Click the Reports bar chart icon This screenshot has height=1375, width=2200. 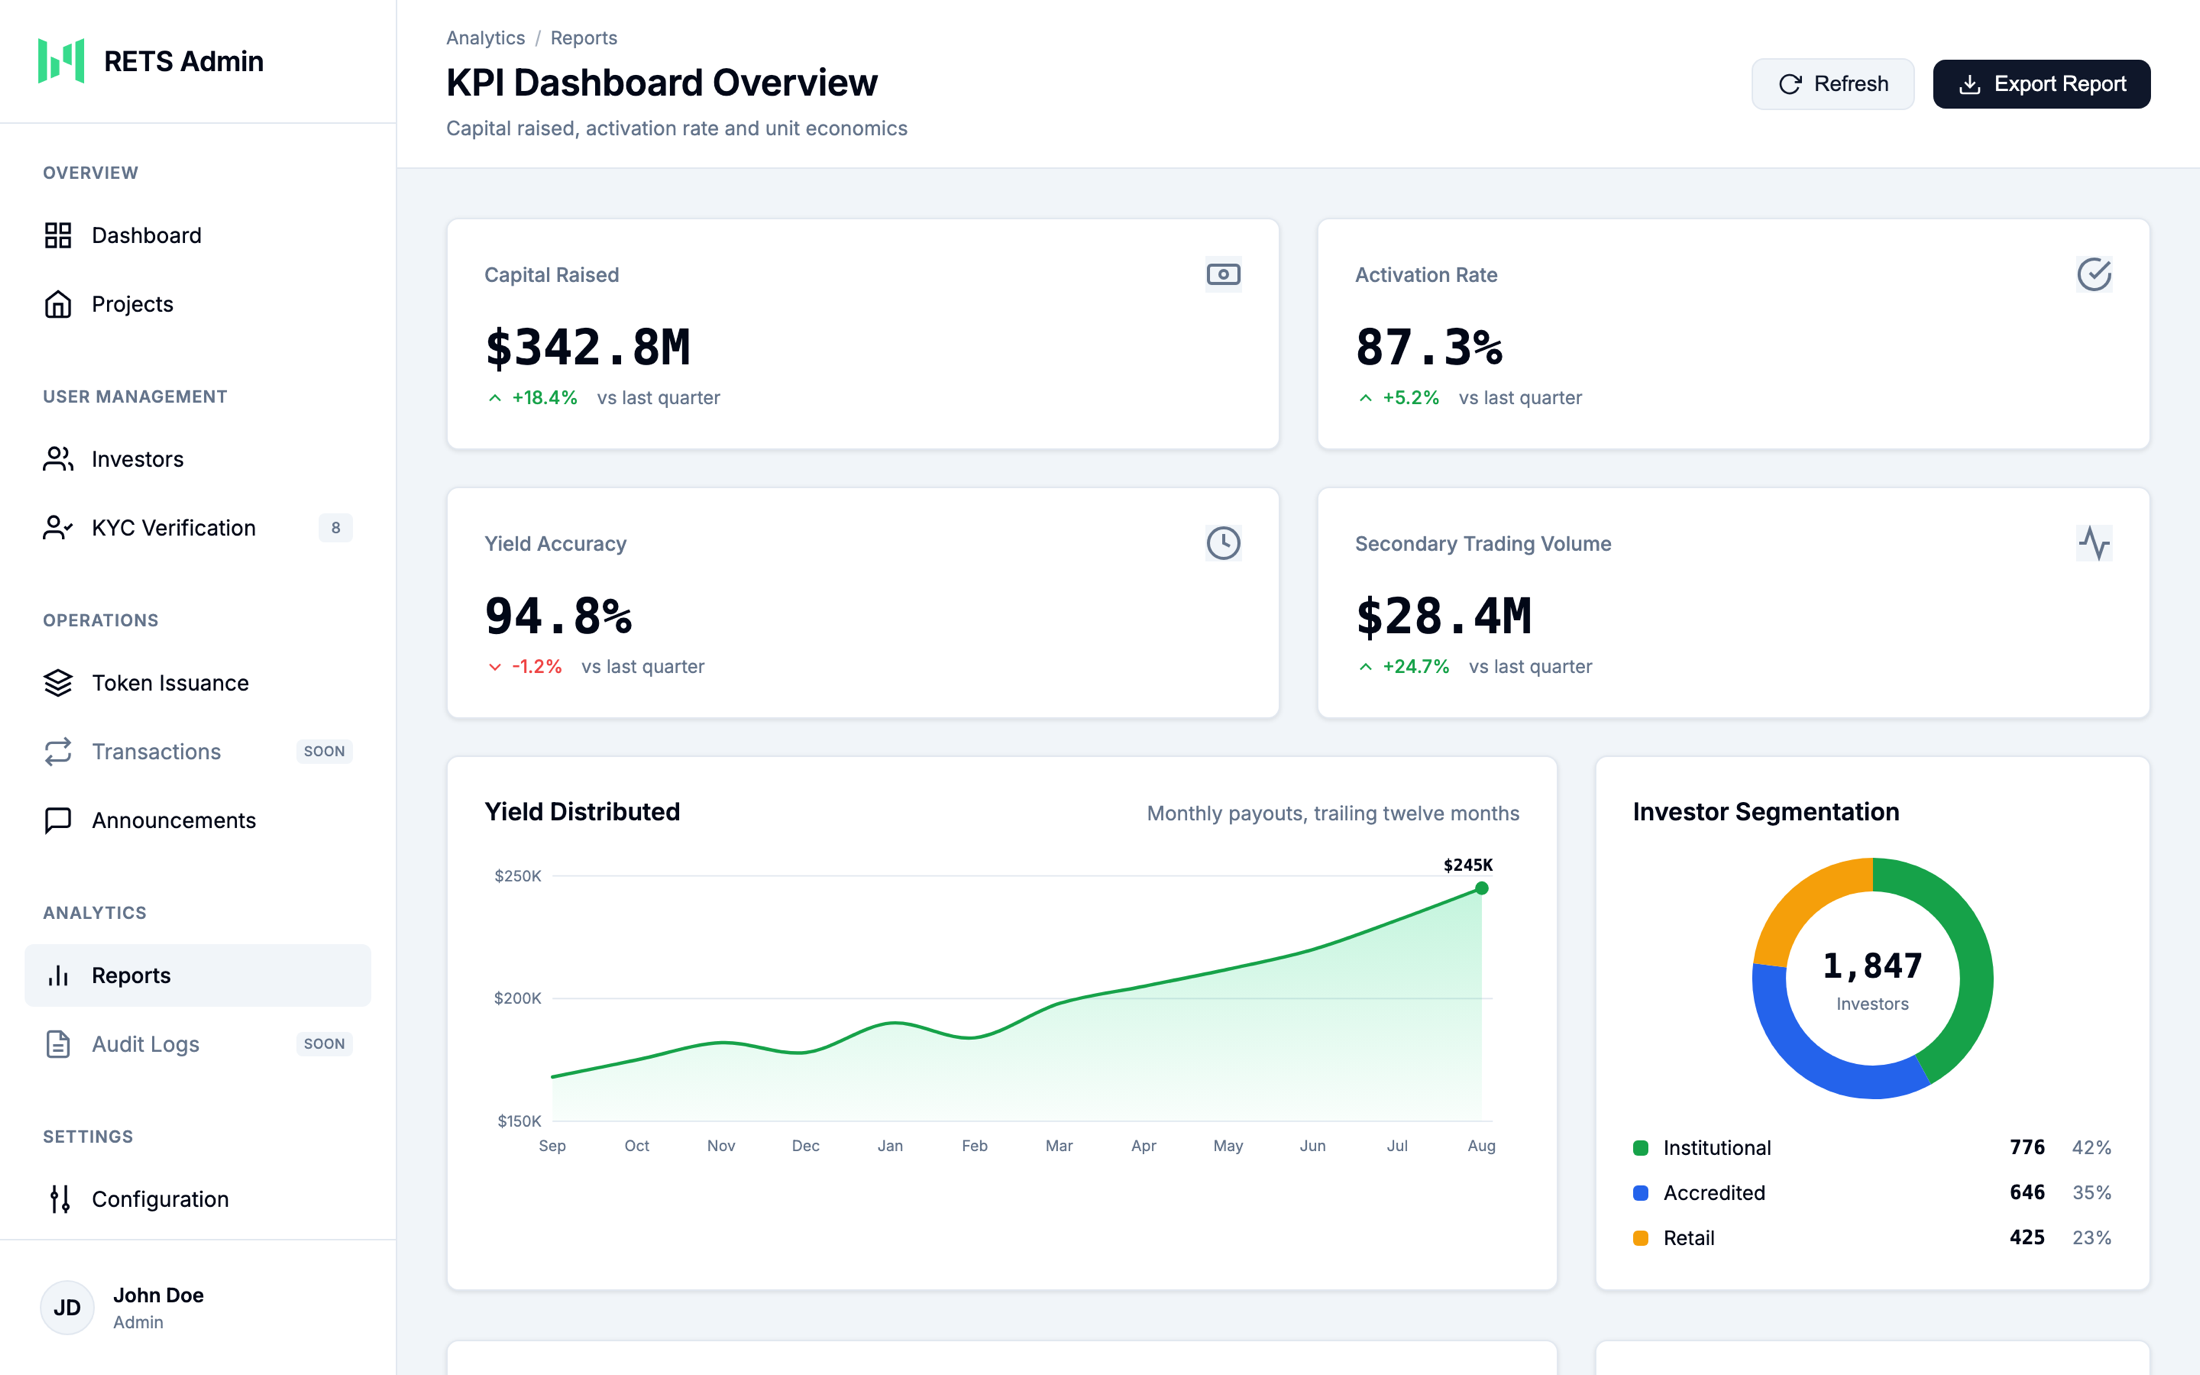(58, 976)
